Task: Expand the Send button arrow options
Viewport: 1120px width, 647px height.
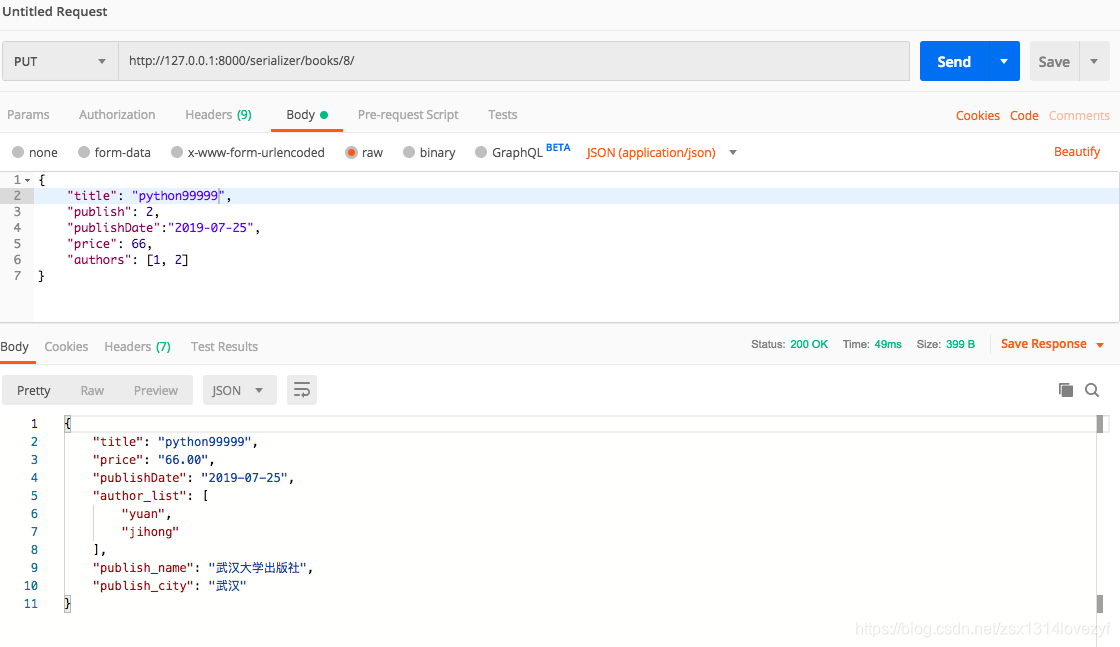Action: coord(1004,61)
